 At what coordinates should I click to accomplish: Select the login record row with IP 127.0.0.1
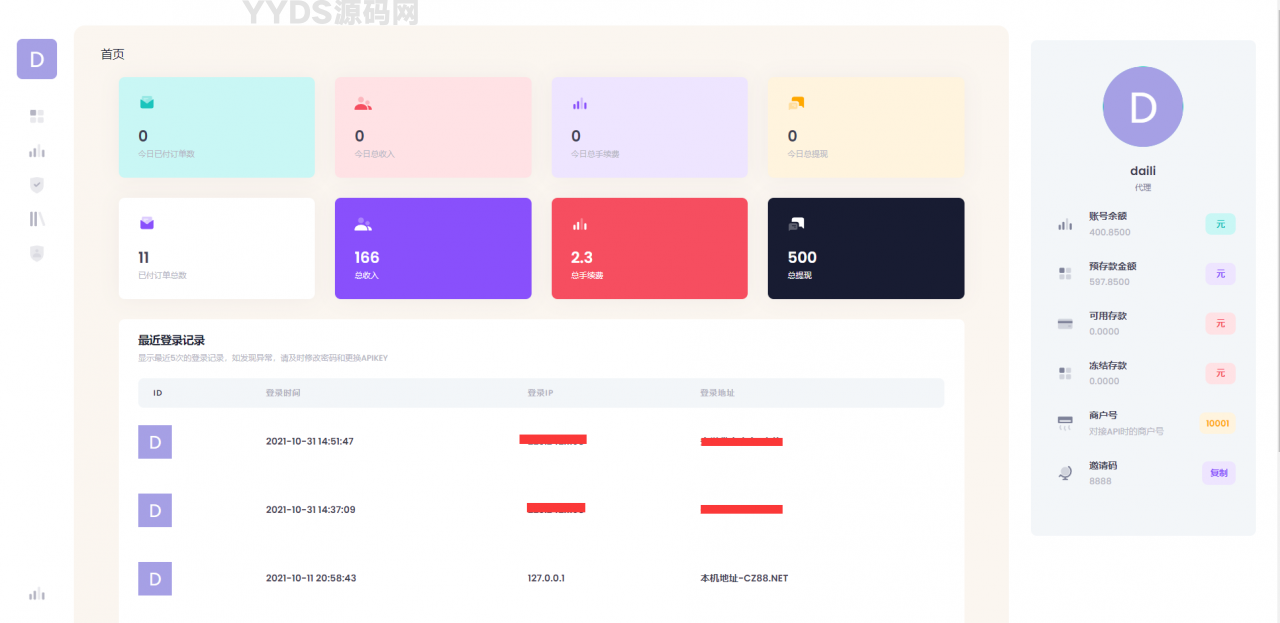pos(540,578)
